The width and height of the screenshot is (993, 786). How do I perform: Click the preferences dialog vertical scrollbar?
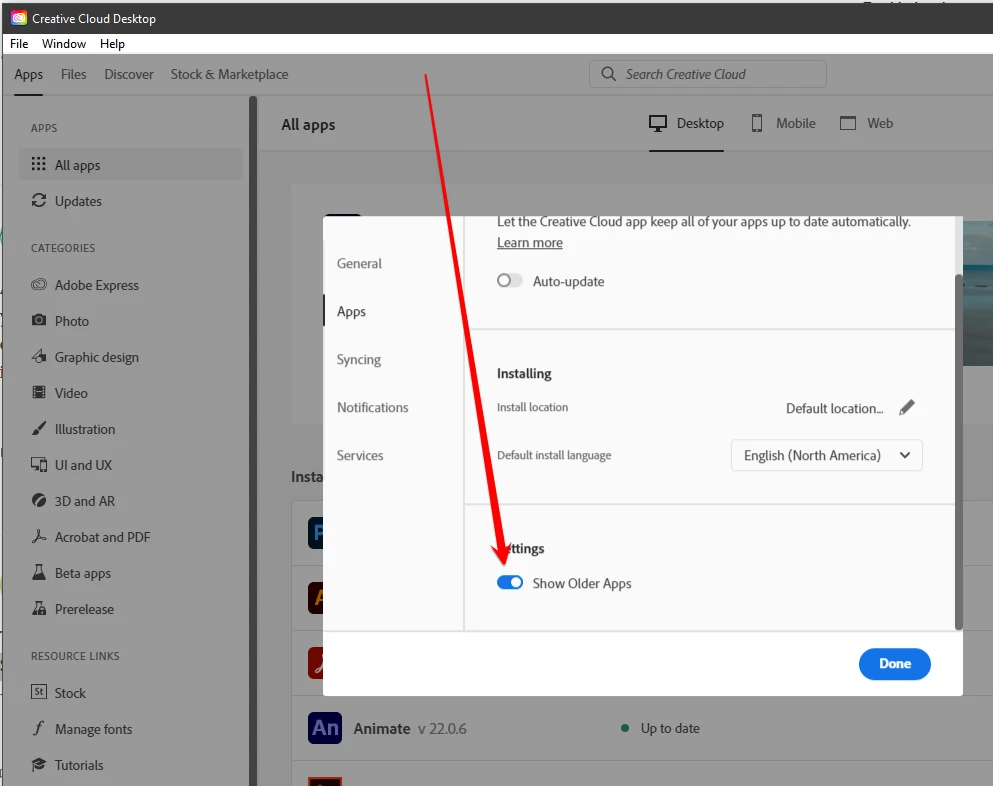(958, 452)
